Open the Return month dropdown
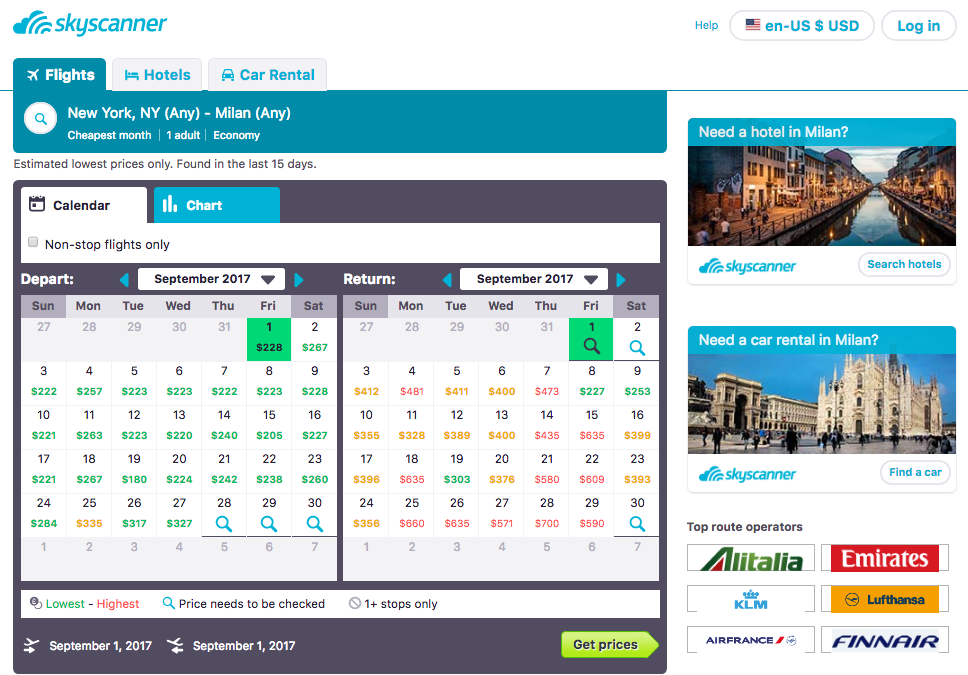968x675 pixels. [x=533, y=278]
